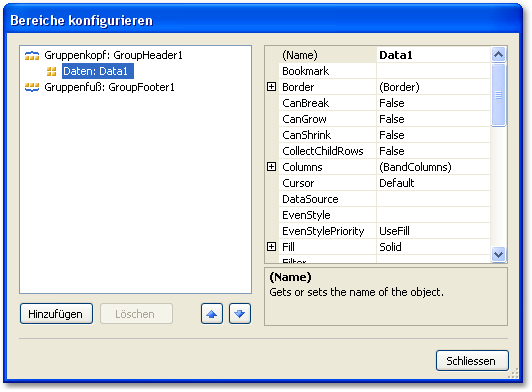Close dialog with Schliessen button
The height and width of the screenshot is (392, 532).
pyautogui.click(x=472, y=360)
